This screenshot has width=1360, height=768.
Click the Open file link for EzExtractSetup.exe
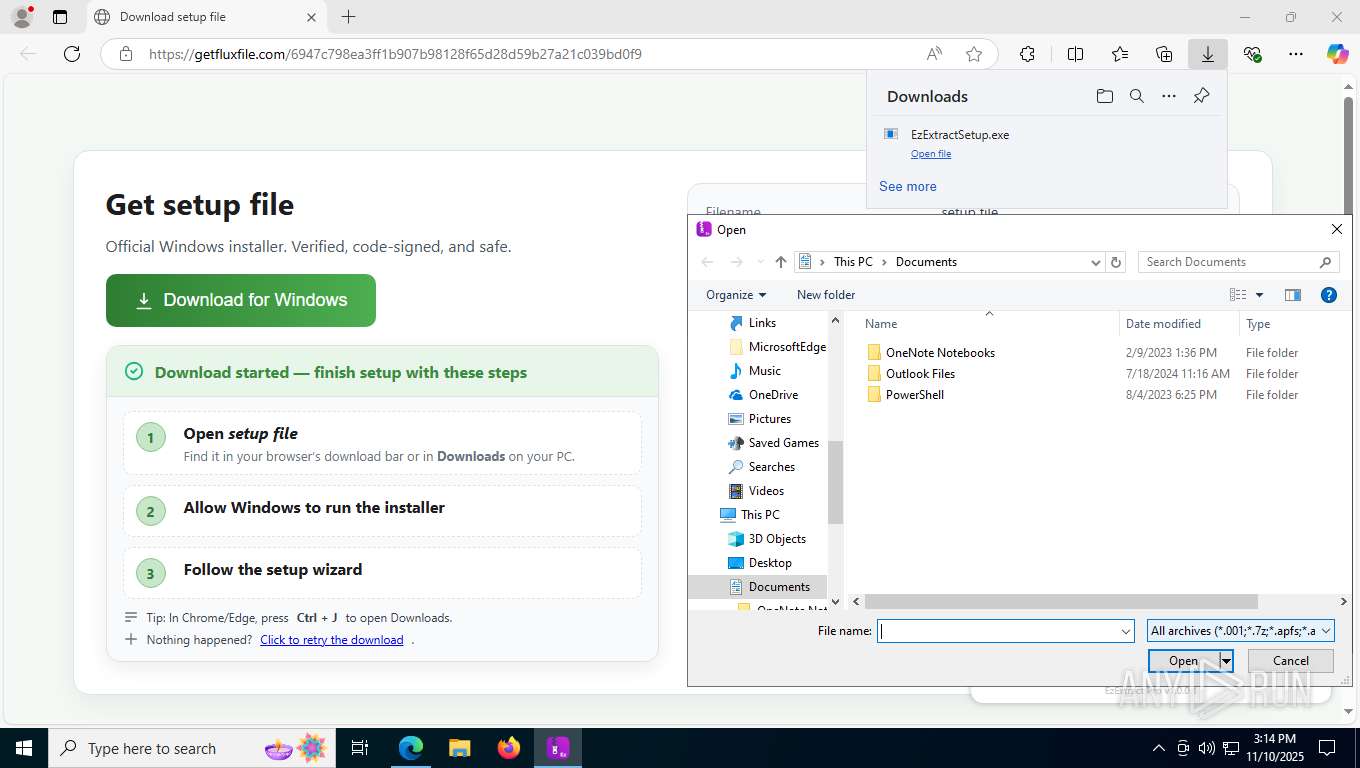931,154
